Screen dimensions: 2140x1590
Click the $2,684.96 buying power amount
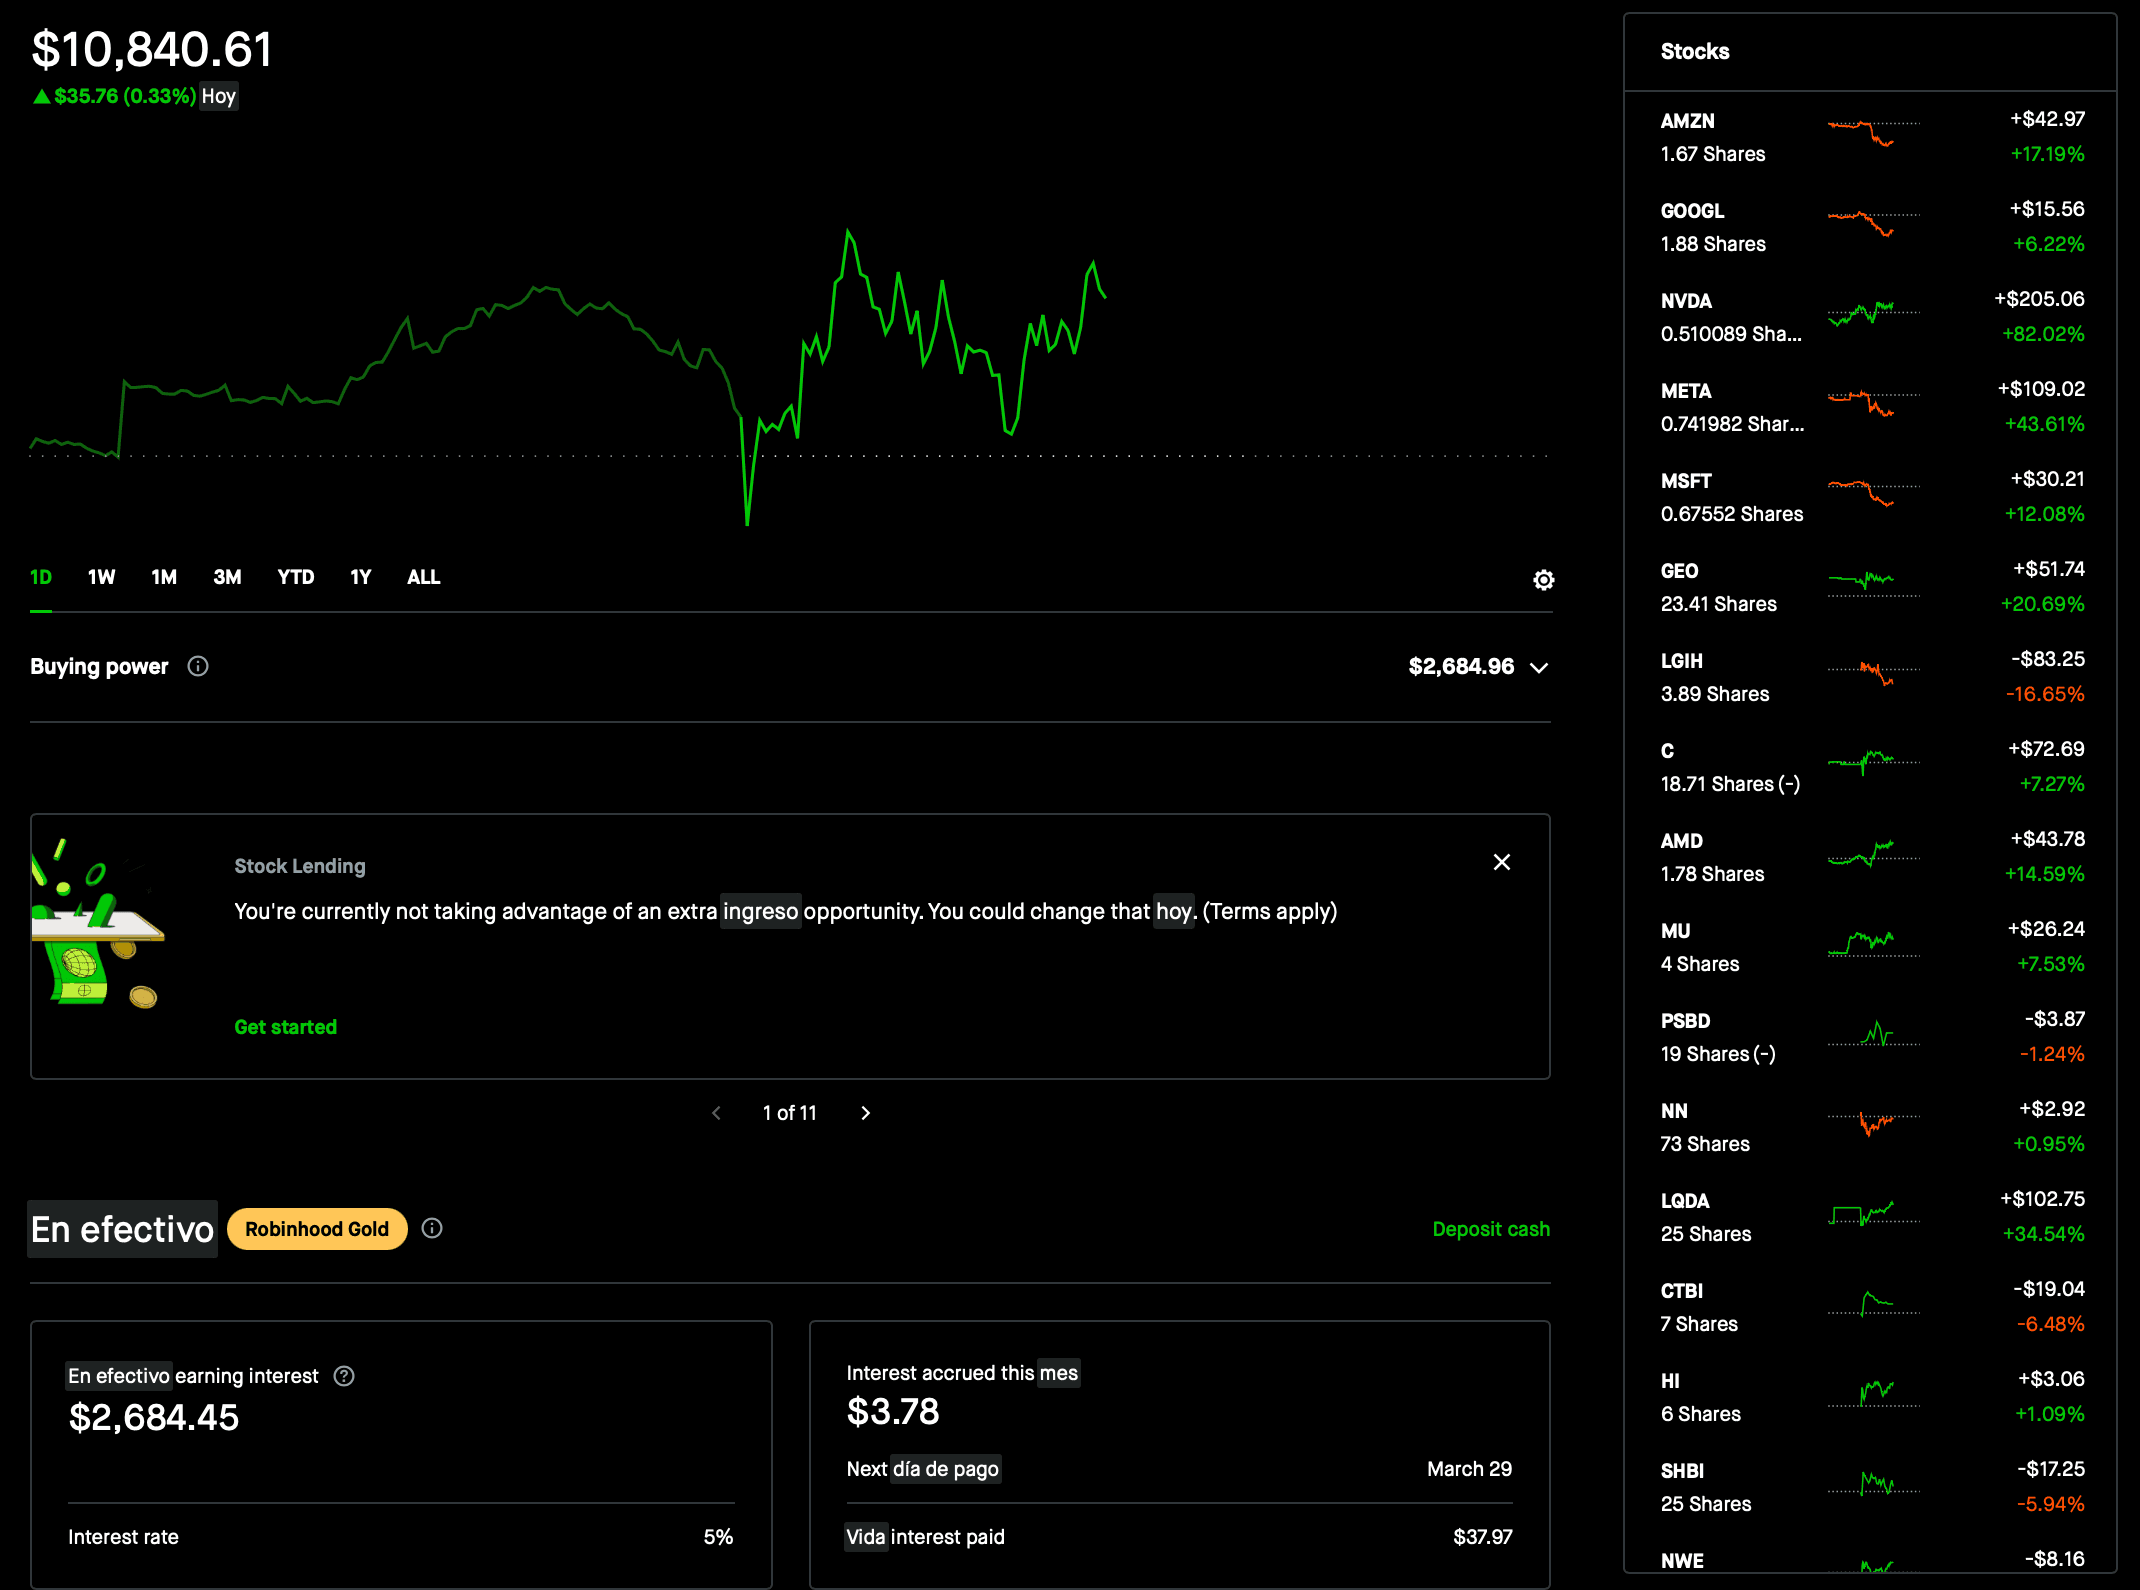1461,666
